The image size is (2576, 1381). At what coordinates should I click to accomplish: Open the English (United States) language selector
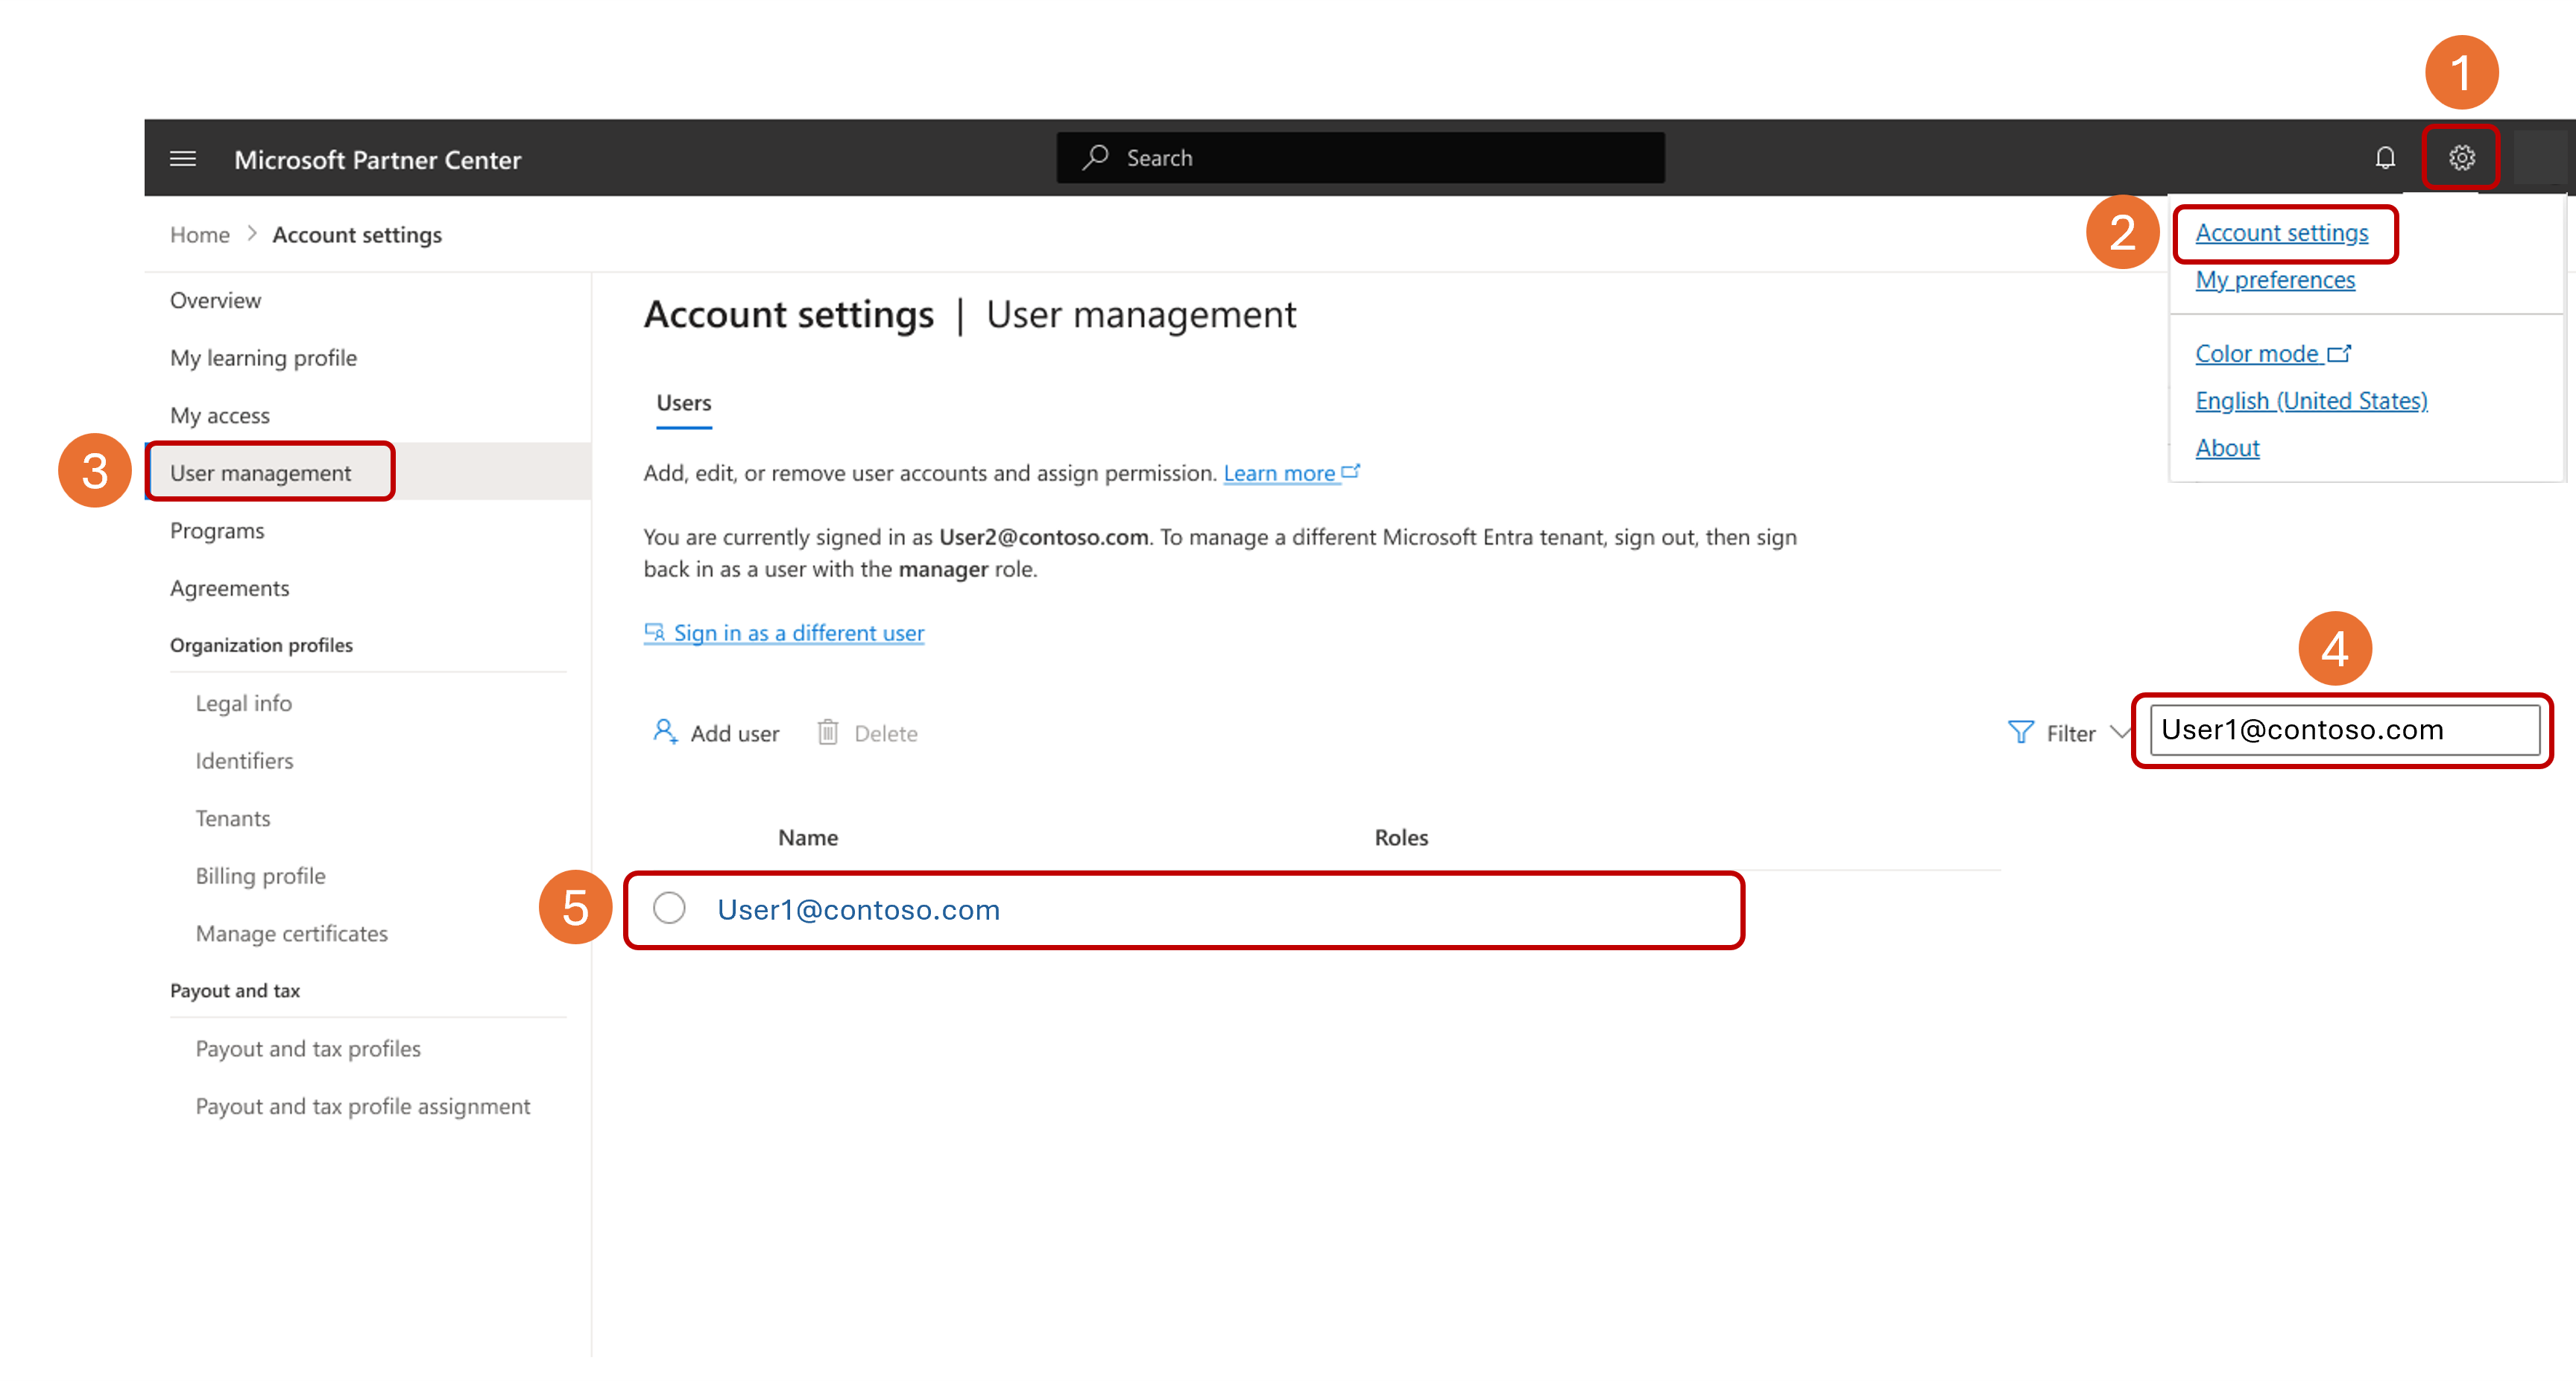pos(2311,401)
